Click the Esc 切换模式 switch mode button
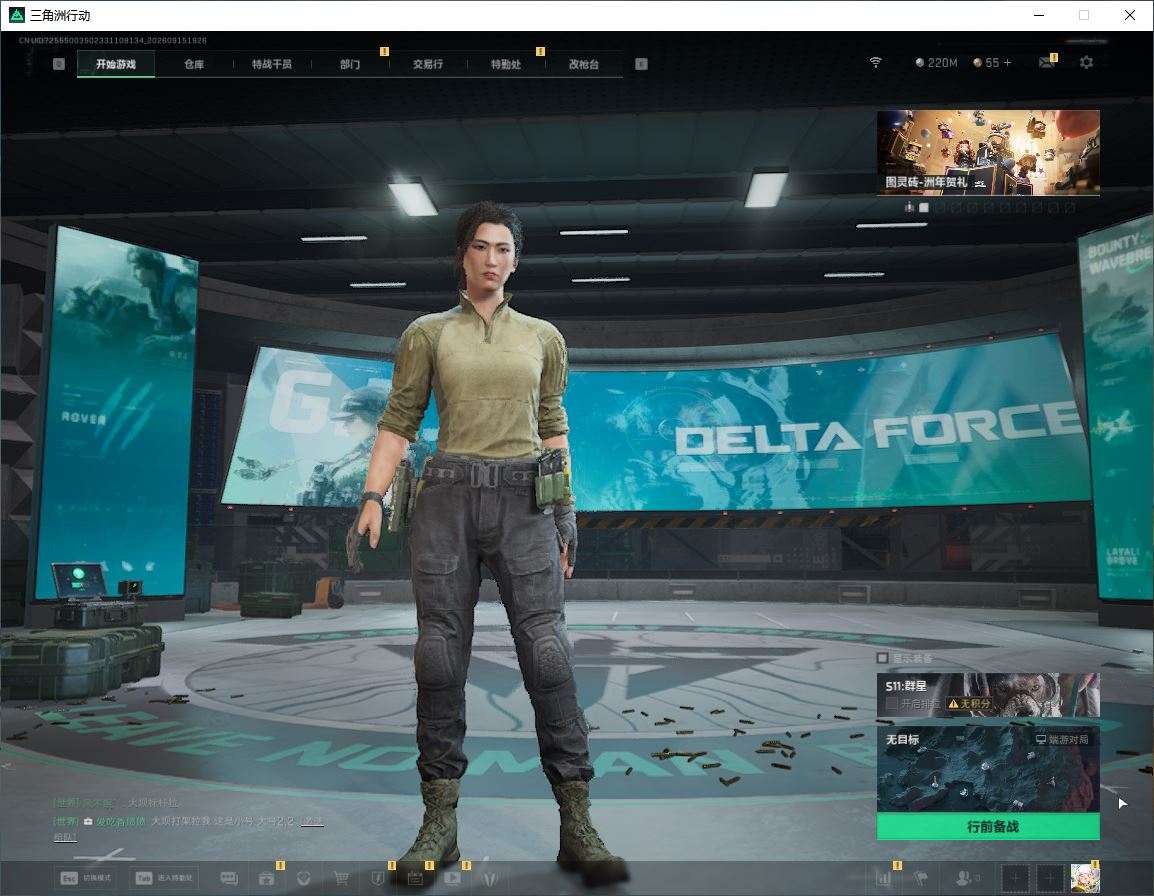Screen dimensions: 1154x896 (x=86, y=878)
